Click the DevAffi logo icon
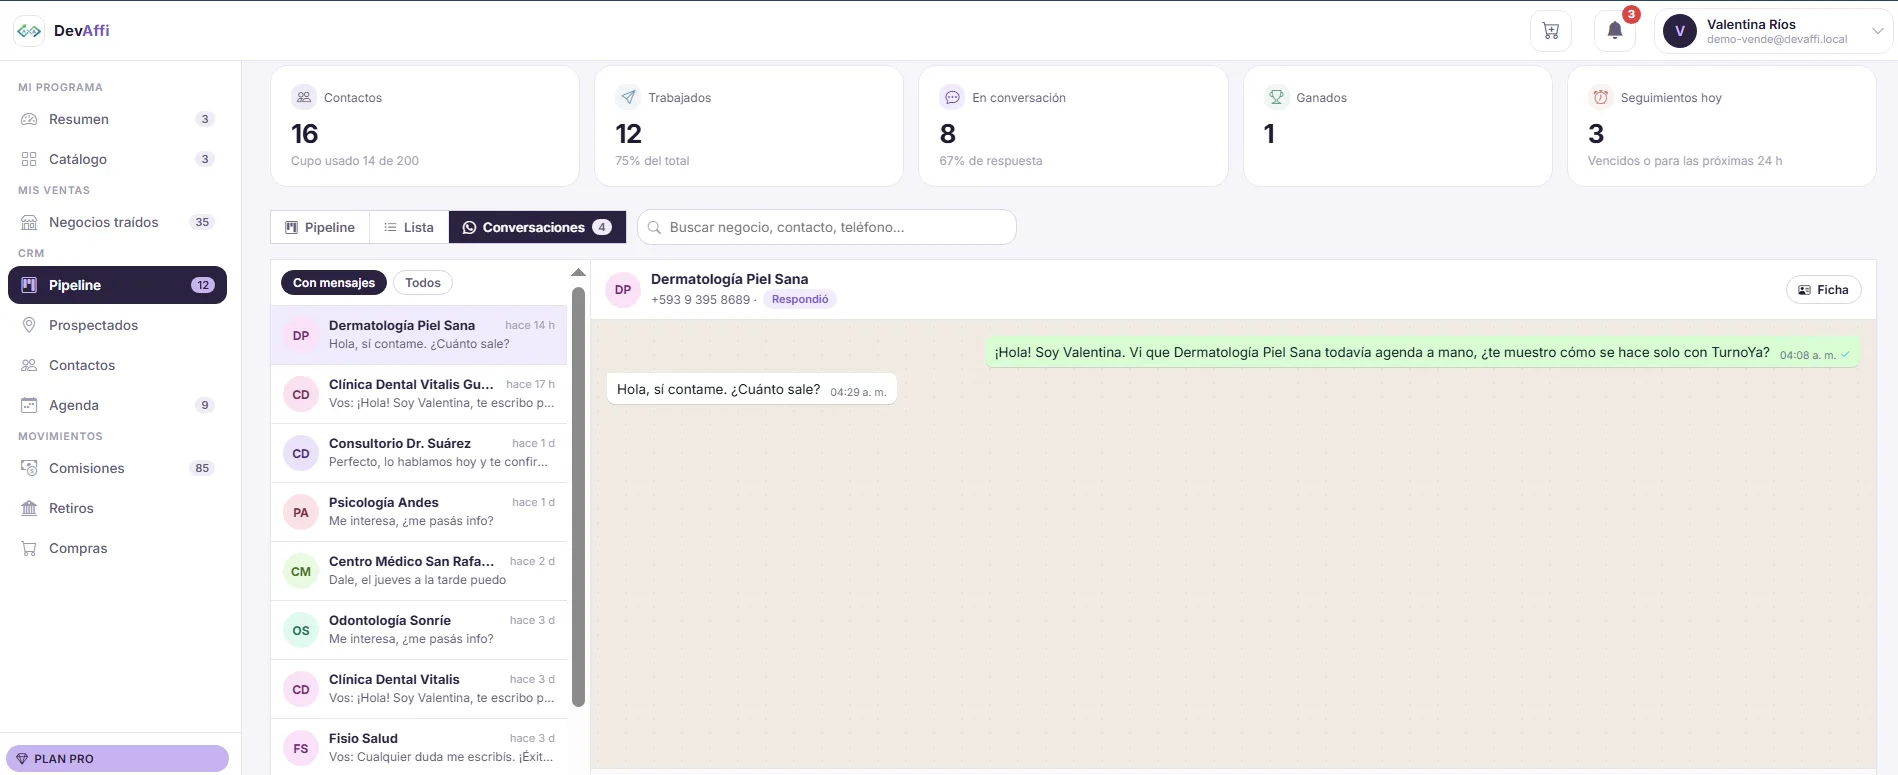1898x775 pixels. click(x=29, y=31)
